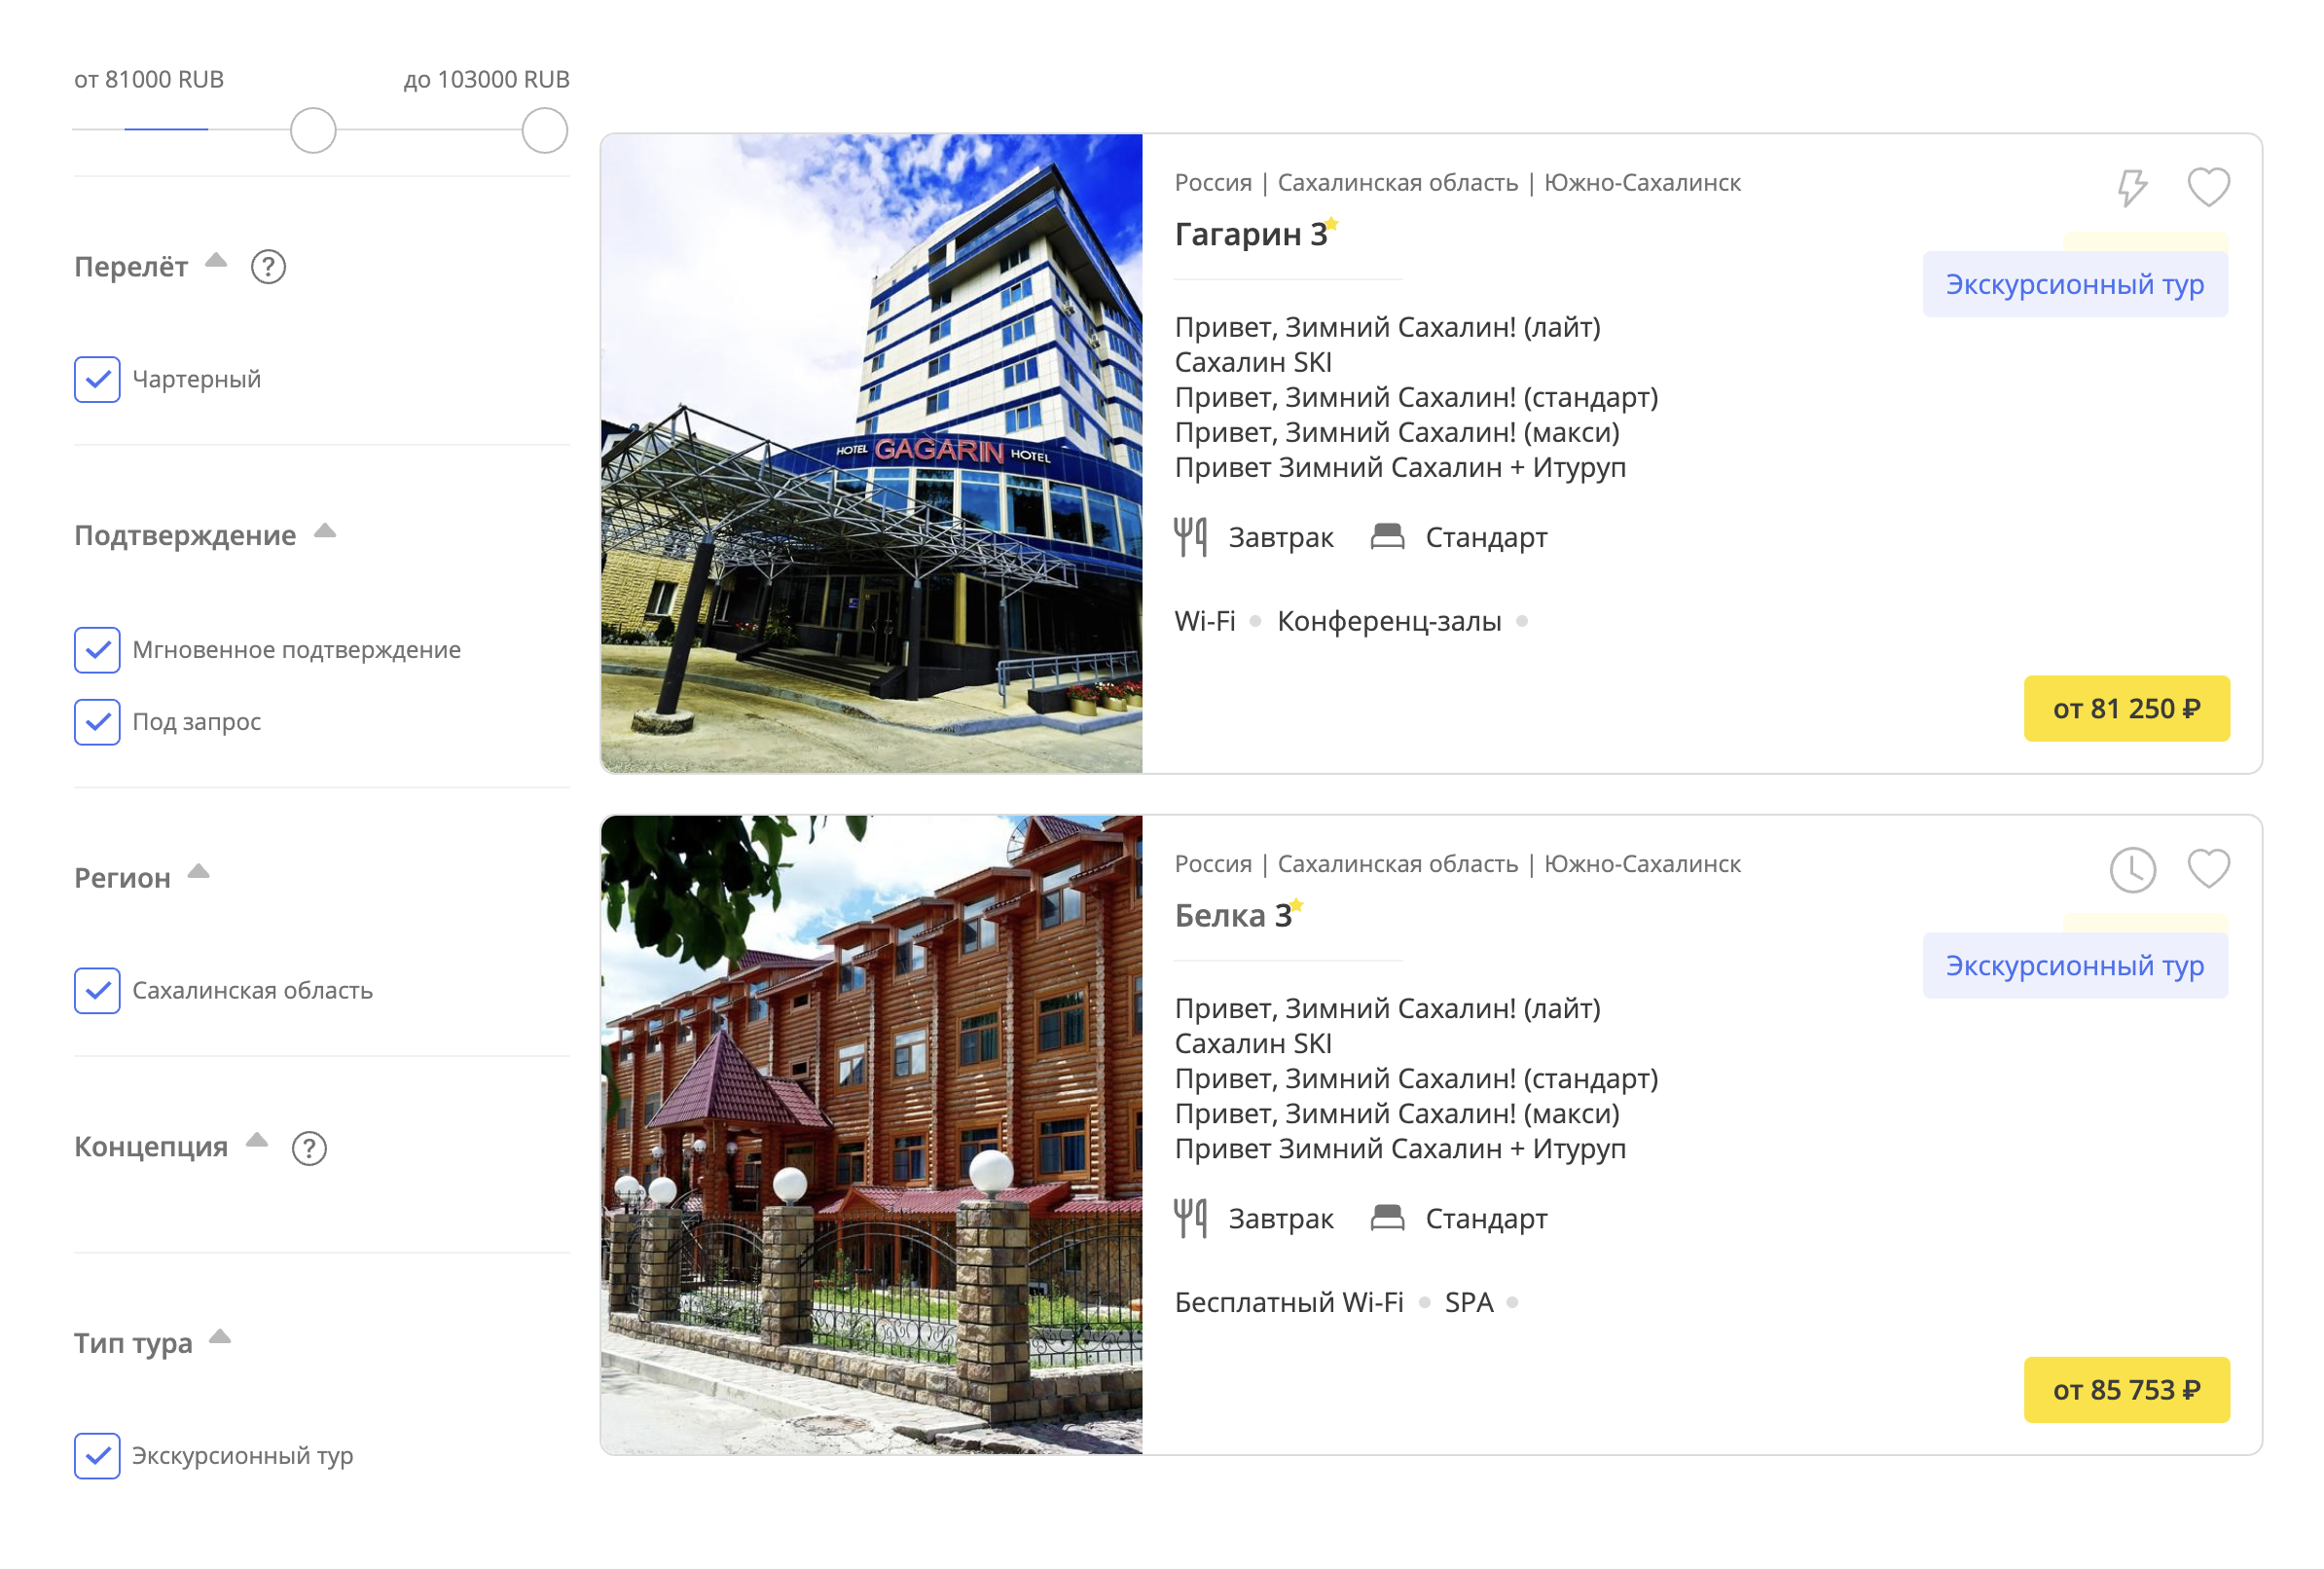Click the lightning instant-confirmation icon on Гагарин card
Viewport: 2324px width, 1569px height.
point(2133,187)
